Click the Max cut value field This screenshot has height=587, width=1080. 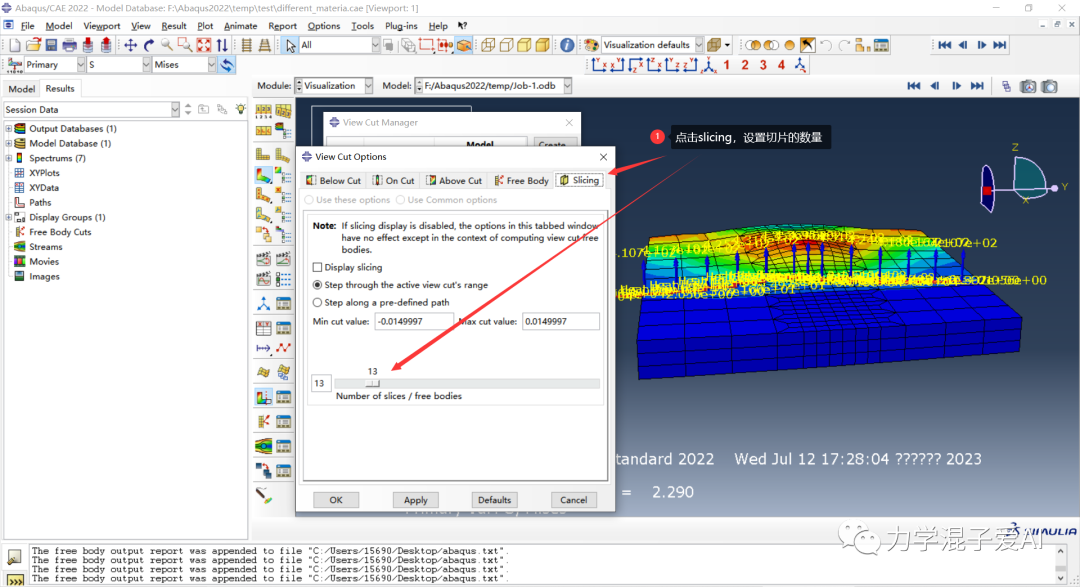(561, 322)
